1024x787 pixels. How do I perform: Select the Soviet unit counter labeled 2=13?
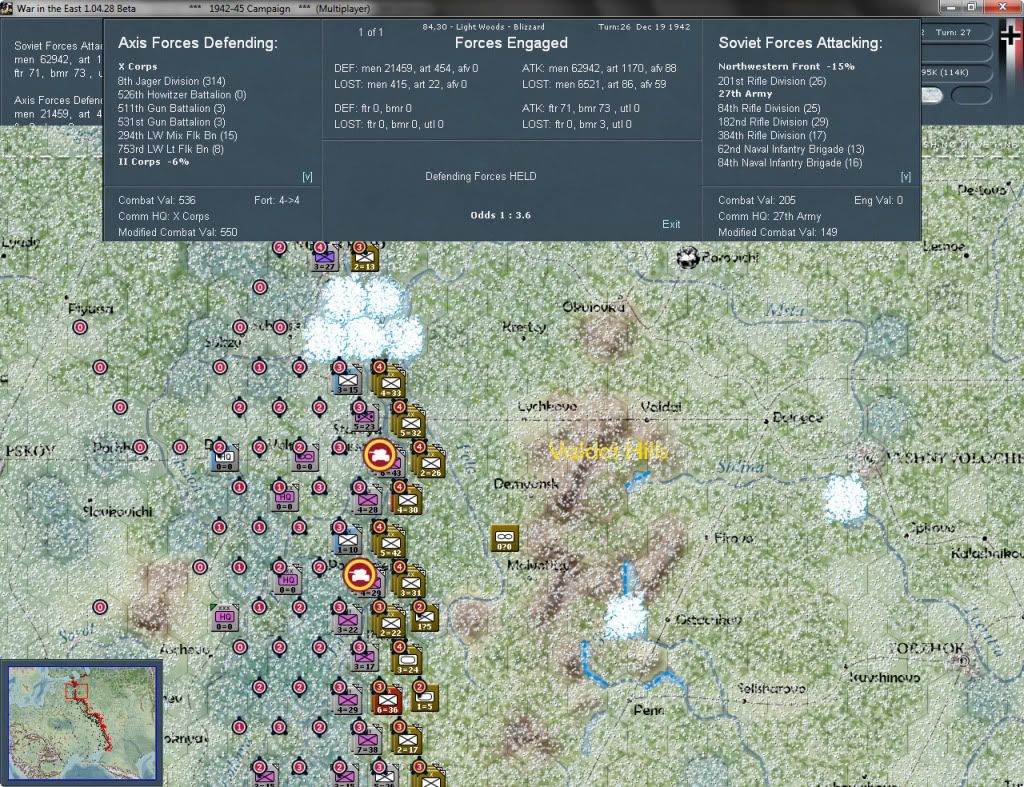(364, 258)
